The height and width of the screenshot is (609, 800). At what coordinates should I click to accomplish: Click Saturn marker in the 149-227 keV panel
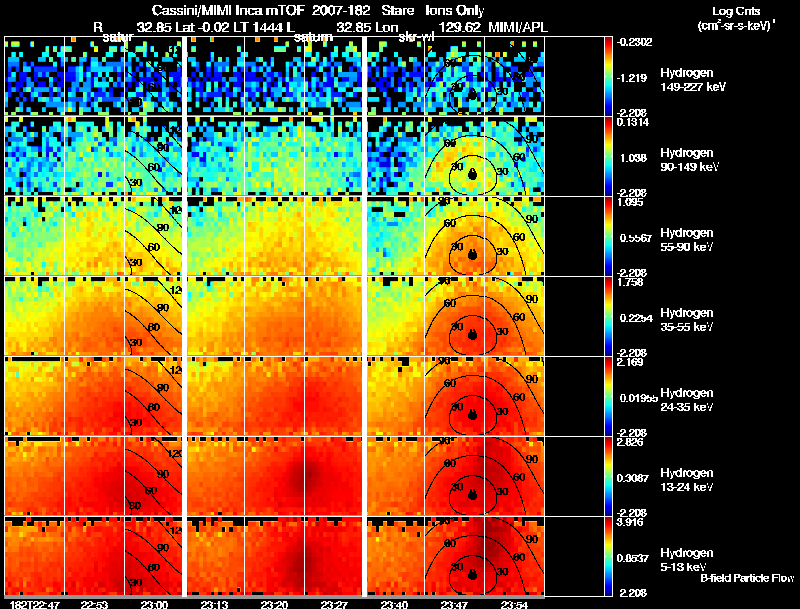(x=472, y=94)
